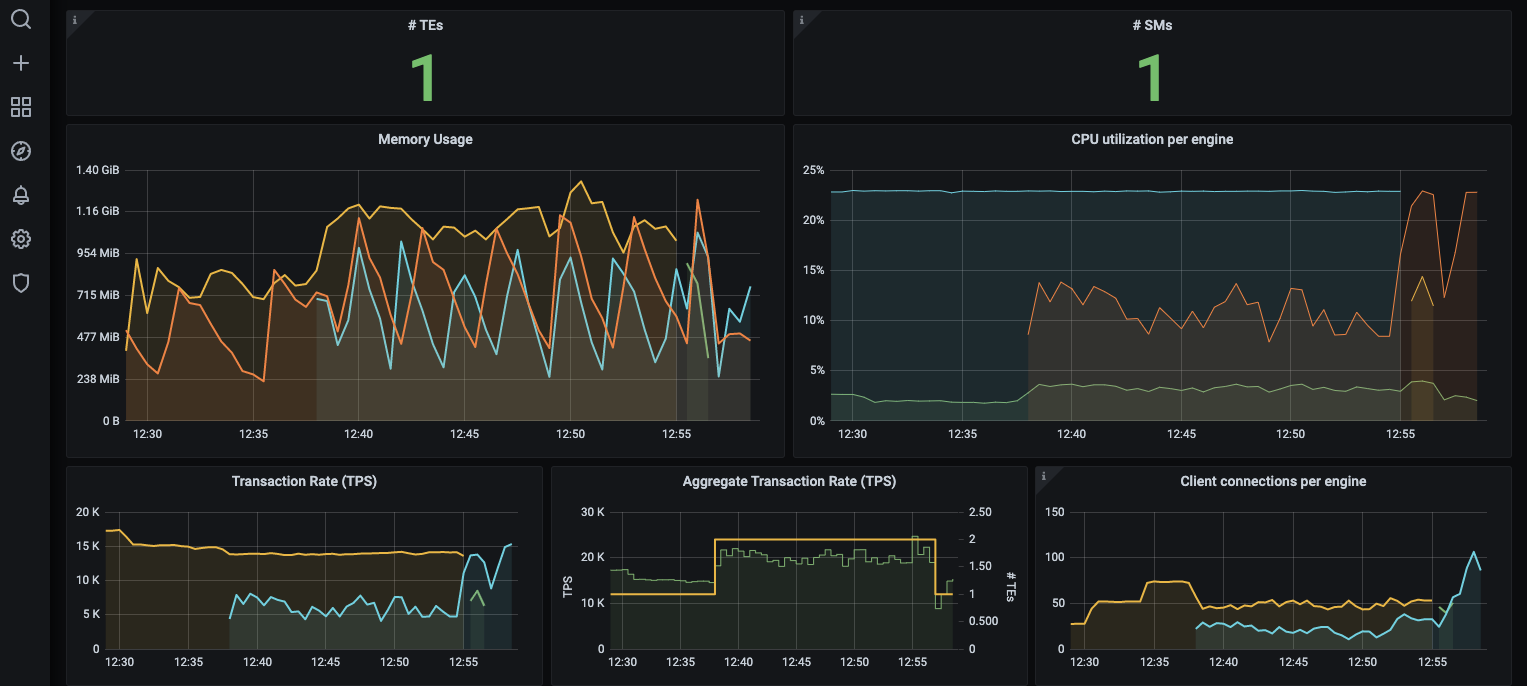
Task: Open the Memory Usage panel title menu
Action: click(x=425, y=140)
